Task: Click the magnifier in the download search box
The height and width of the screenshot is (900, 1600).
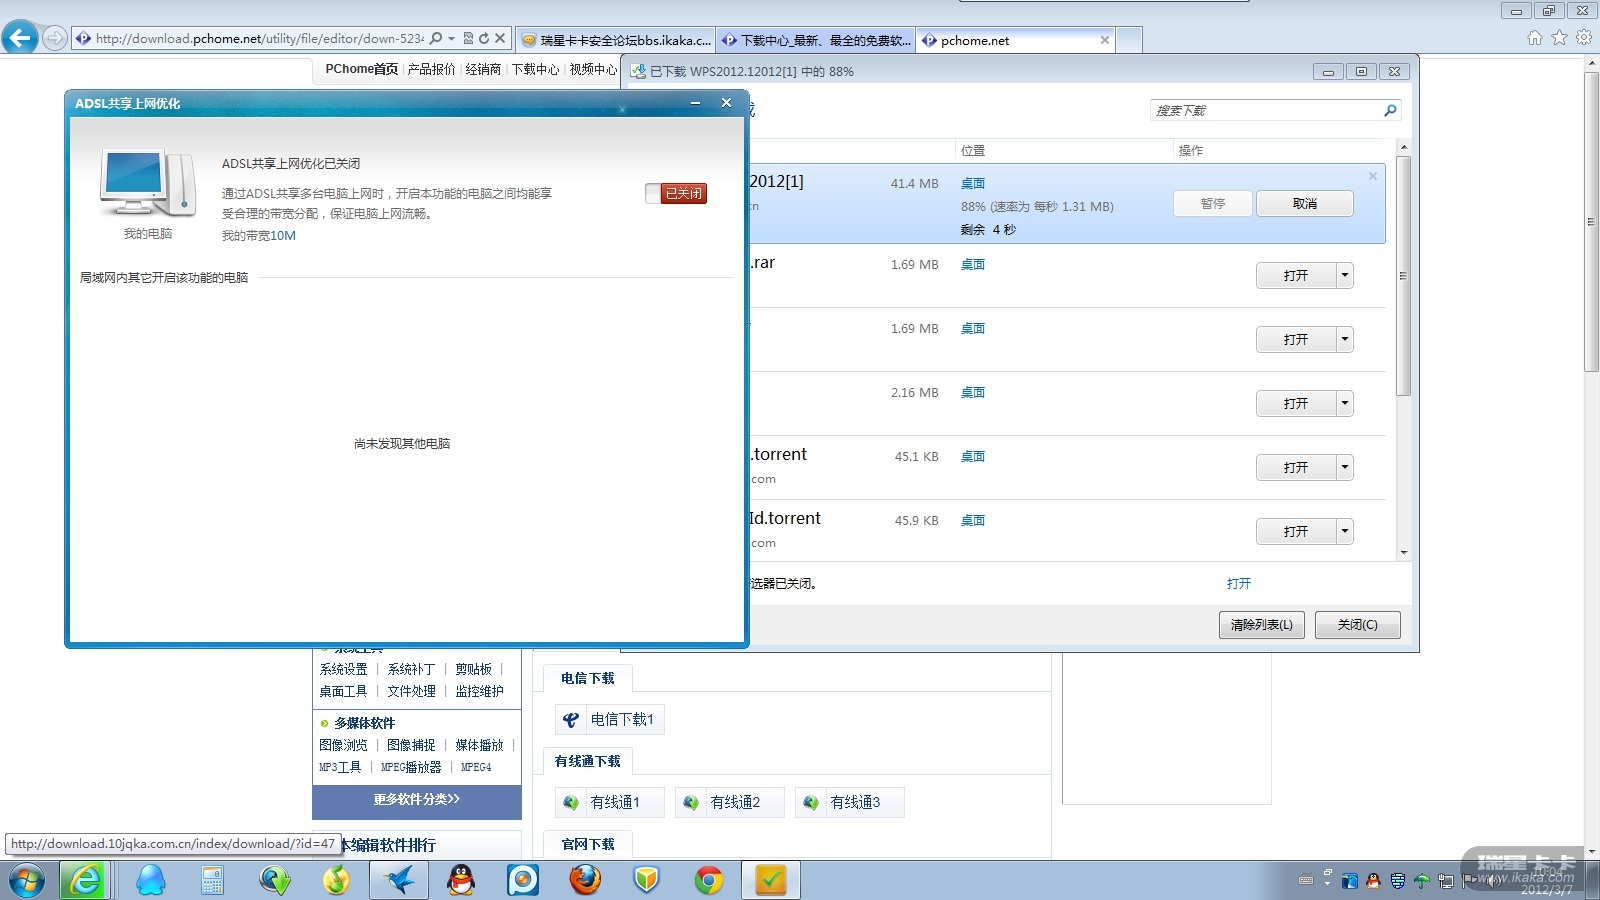Action: (x=1390, y=110)
